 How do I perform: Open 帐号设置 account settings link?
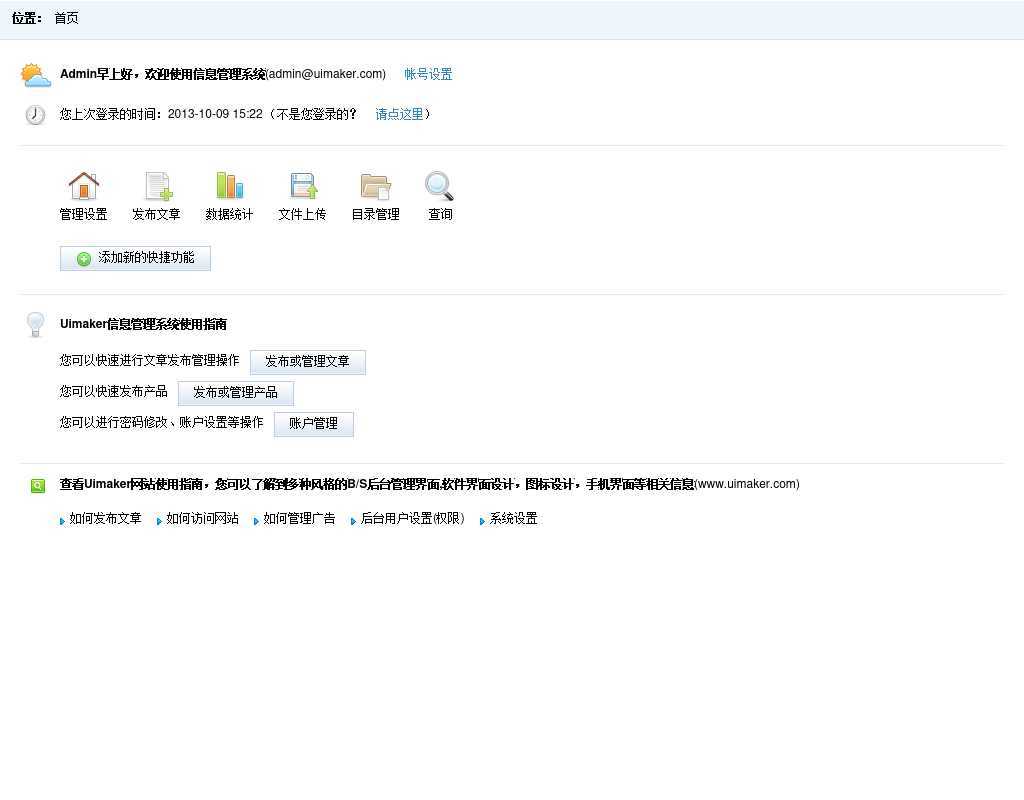click(x=428, y=74)
